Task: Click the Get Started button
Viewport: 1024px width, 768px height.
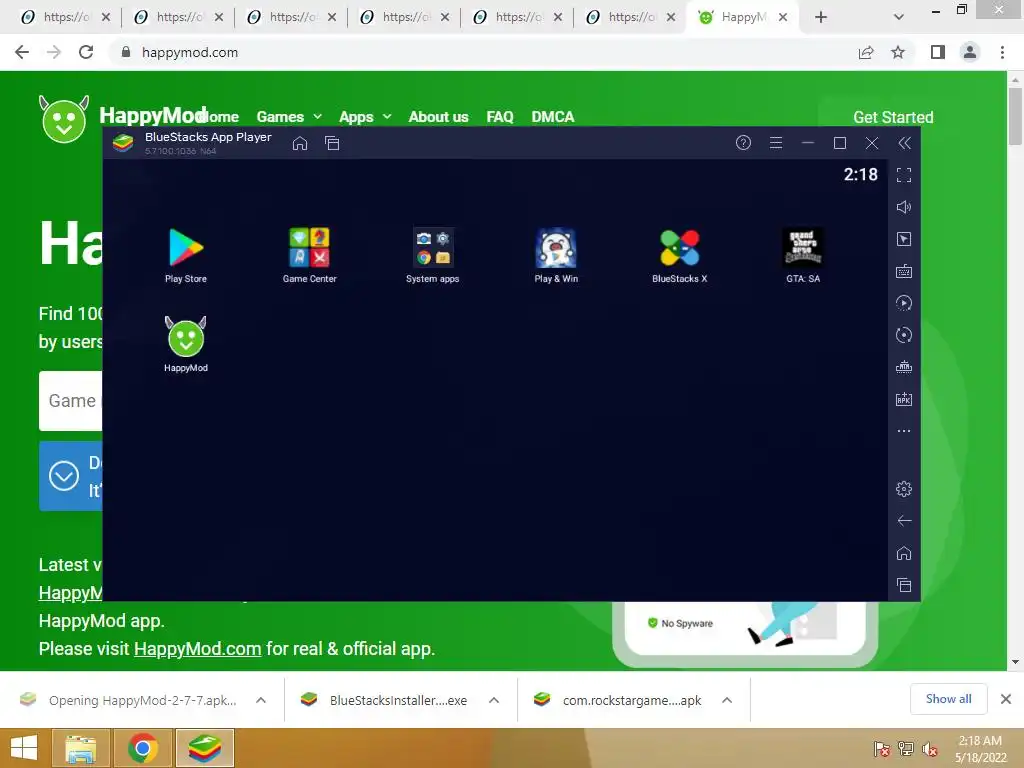Action: [893, 118]
